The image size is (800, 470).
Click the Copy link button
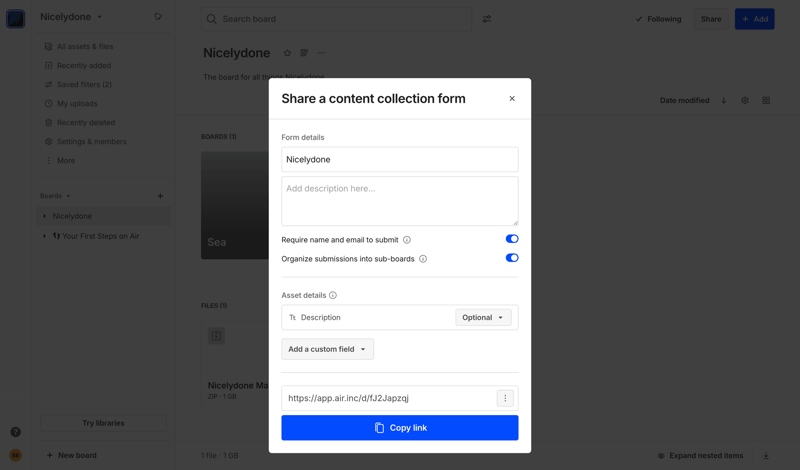pos(400,428)
